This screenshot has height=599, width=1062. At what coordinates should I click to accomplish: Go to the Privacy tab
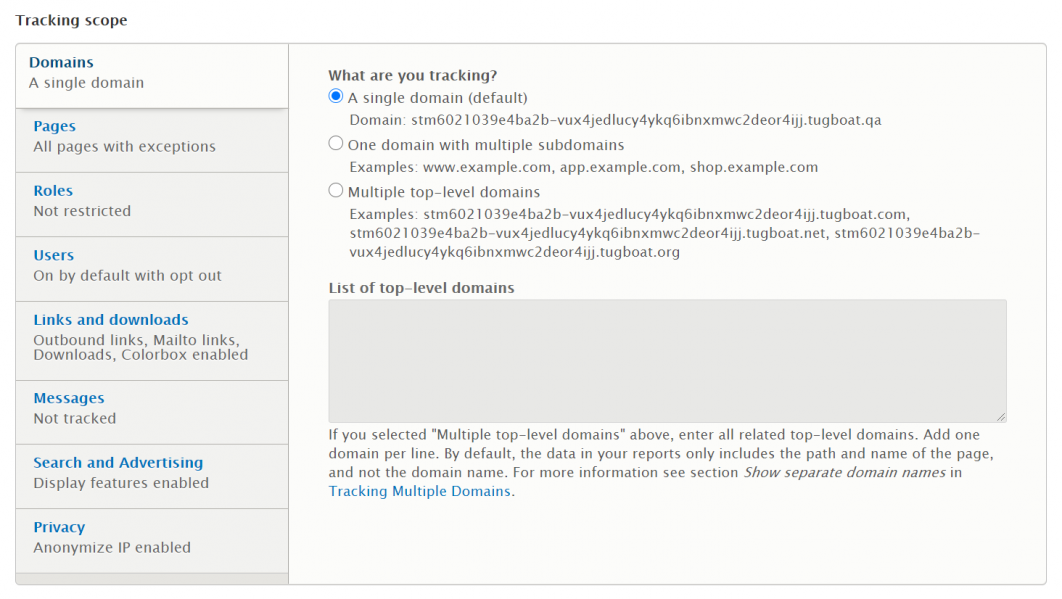coord(59,528)
